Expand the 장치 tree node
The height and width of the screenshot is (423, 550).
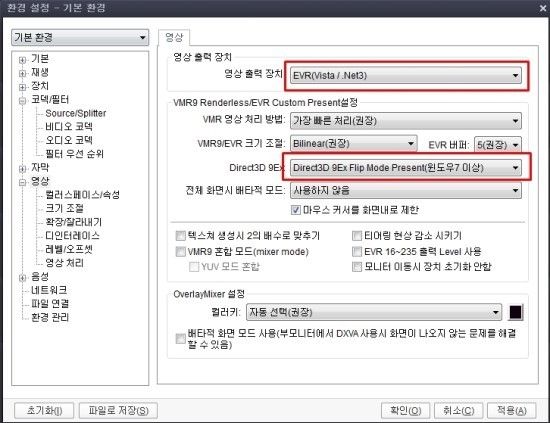tap(22, 87)
